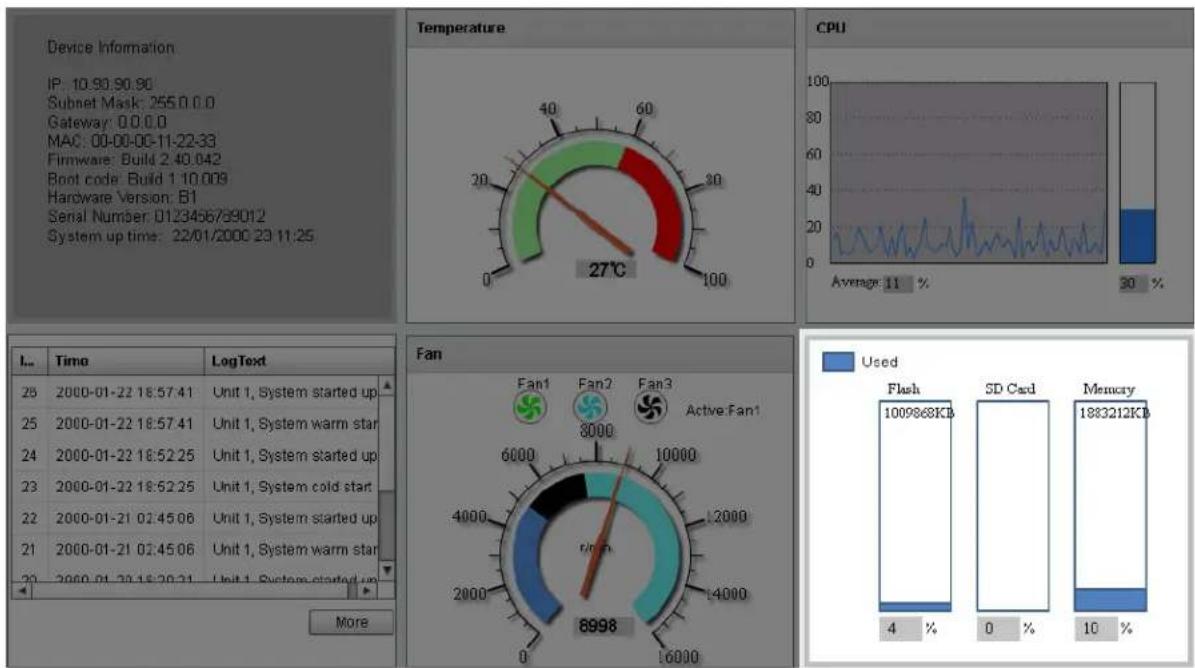Click the SD Card usage bar

coord(1012,506)
